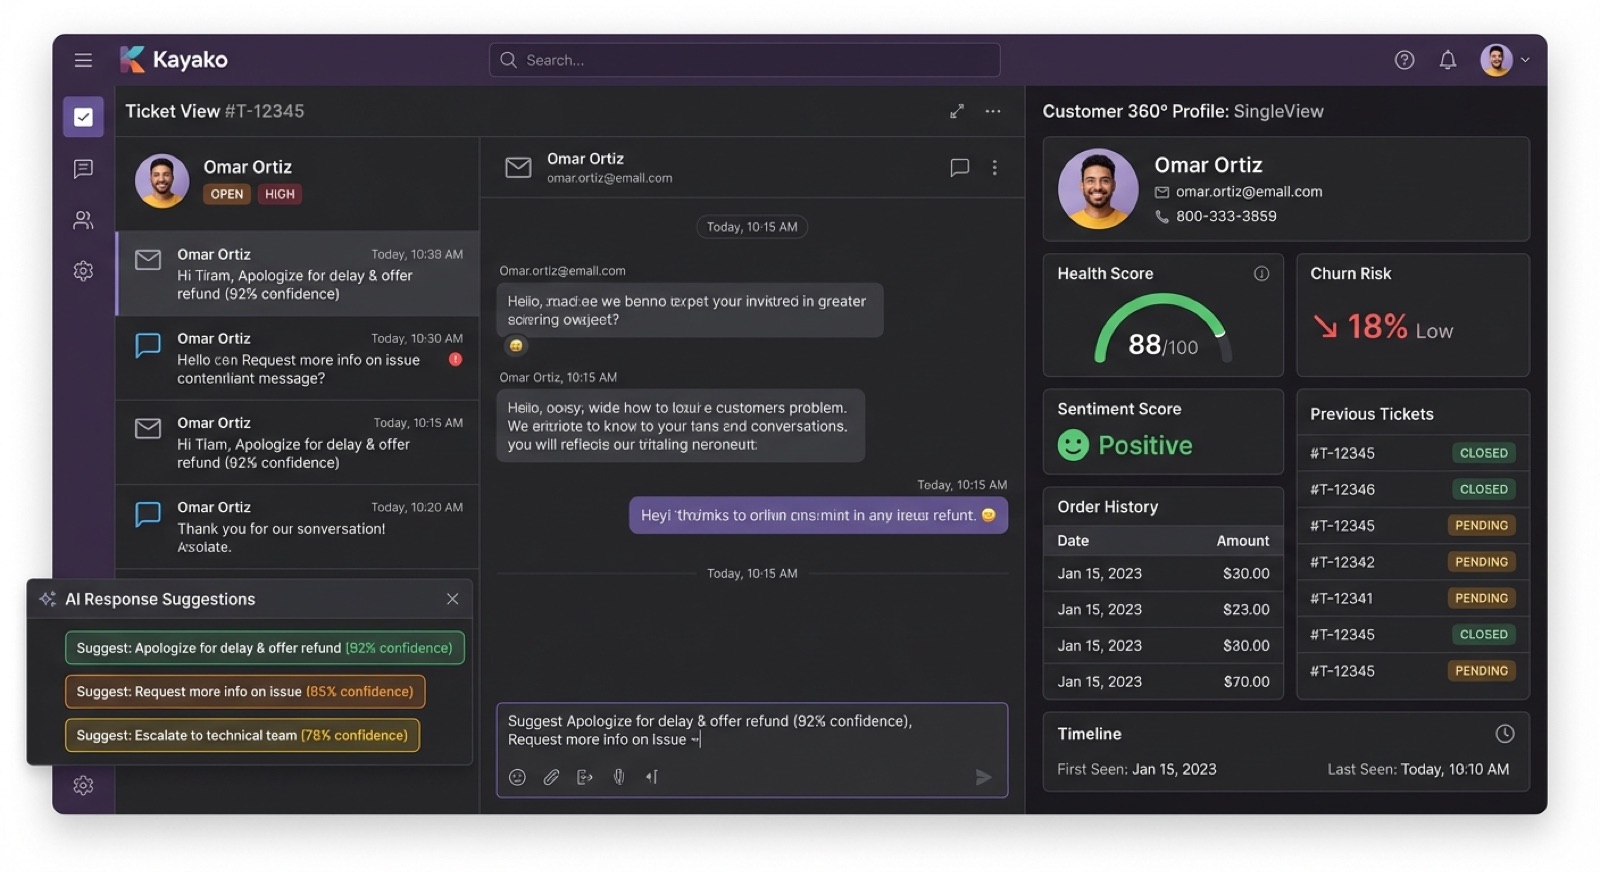The width and height of the screenshot is (1600, 872).
Task: Open the emoji picker in reply box
Action: pyautogui.click(x=517, y=777)
